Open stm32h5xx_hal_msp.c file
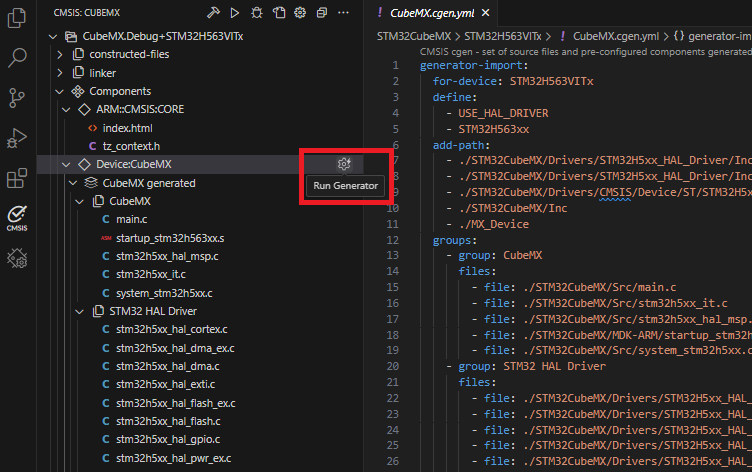Screen dimensions: 752x472 coord(167,256)
